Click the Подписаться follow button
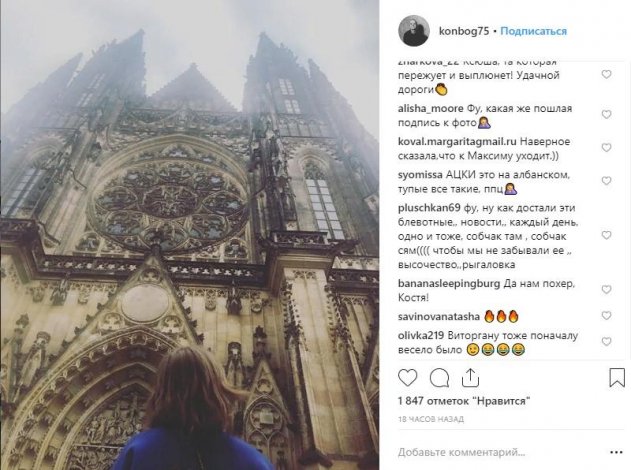Screen dimensions: 631x470 [533, 31]
